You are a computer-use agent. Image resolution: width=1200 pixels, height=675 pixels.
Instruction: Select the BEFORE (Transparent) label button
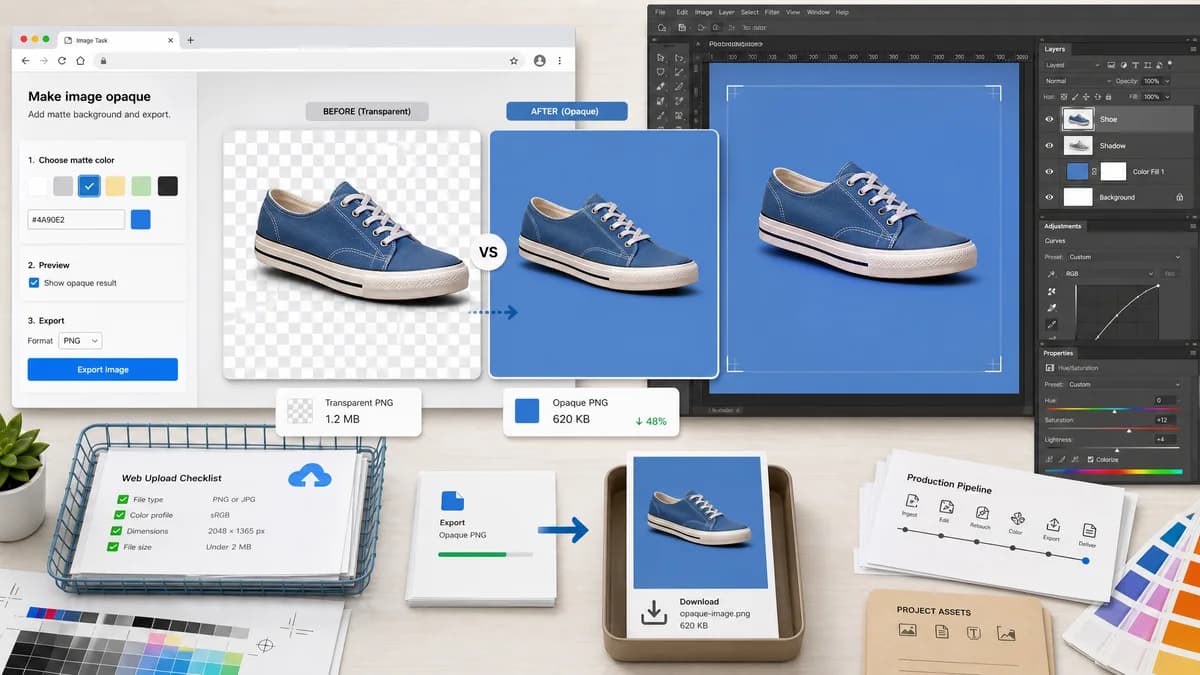(x=367, y=111)
